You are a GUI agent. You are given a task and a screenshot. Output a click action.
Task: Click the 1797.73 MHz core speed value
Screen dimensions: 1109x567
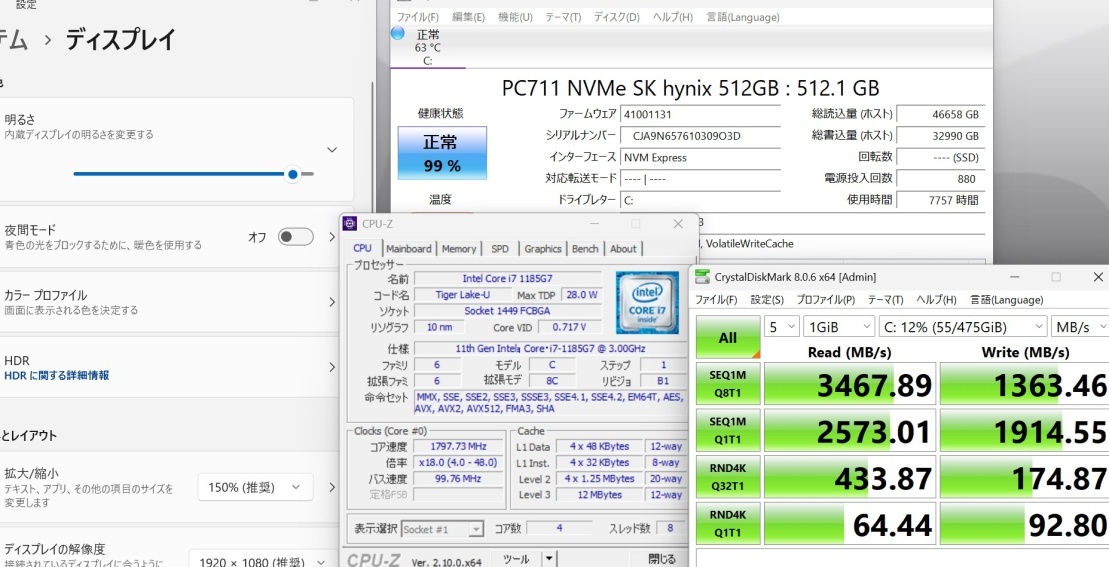point(458,446)
